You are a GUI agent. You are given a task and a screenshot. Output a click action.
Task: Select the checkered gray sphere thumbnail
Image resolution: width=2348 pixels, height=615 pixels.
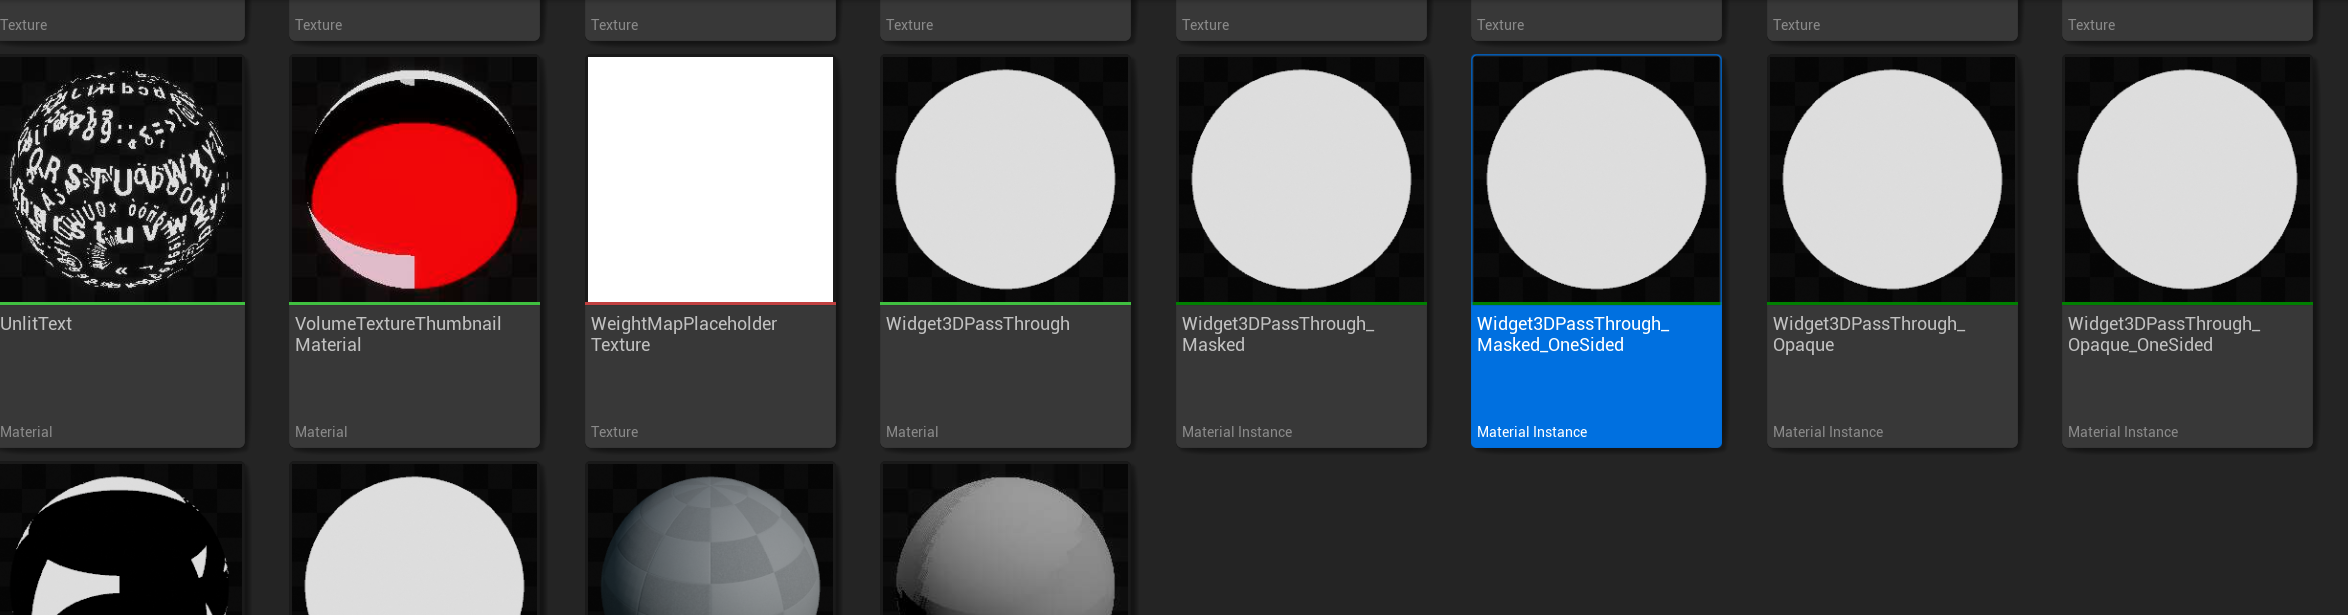tap(710, 540)
